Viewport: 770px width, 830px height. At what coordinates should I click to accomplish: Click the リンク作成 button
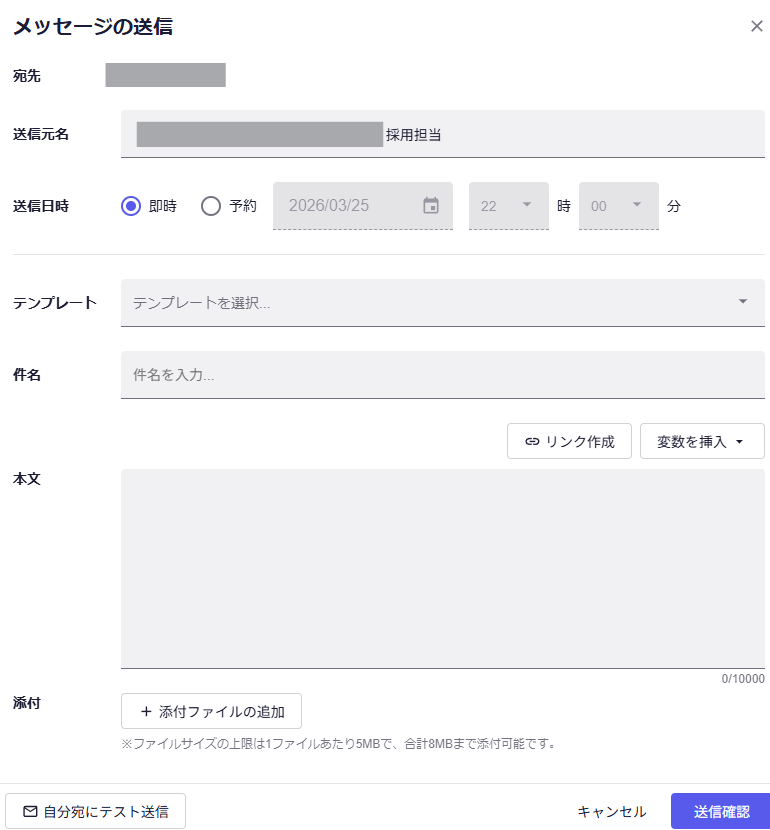(569, 441)
